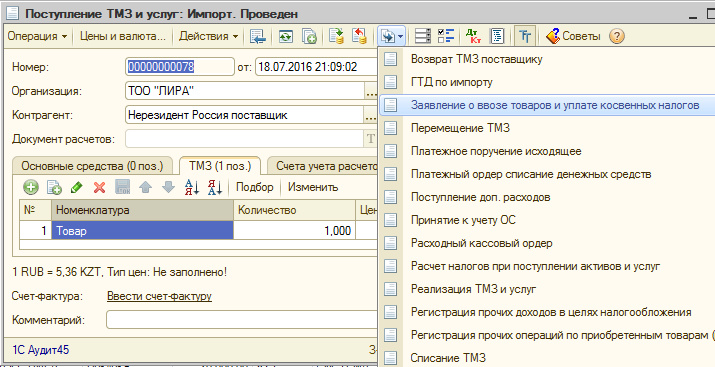Choose Поступление доп. расходов menu item

coord(547,197)
